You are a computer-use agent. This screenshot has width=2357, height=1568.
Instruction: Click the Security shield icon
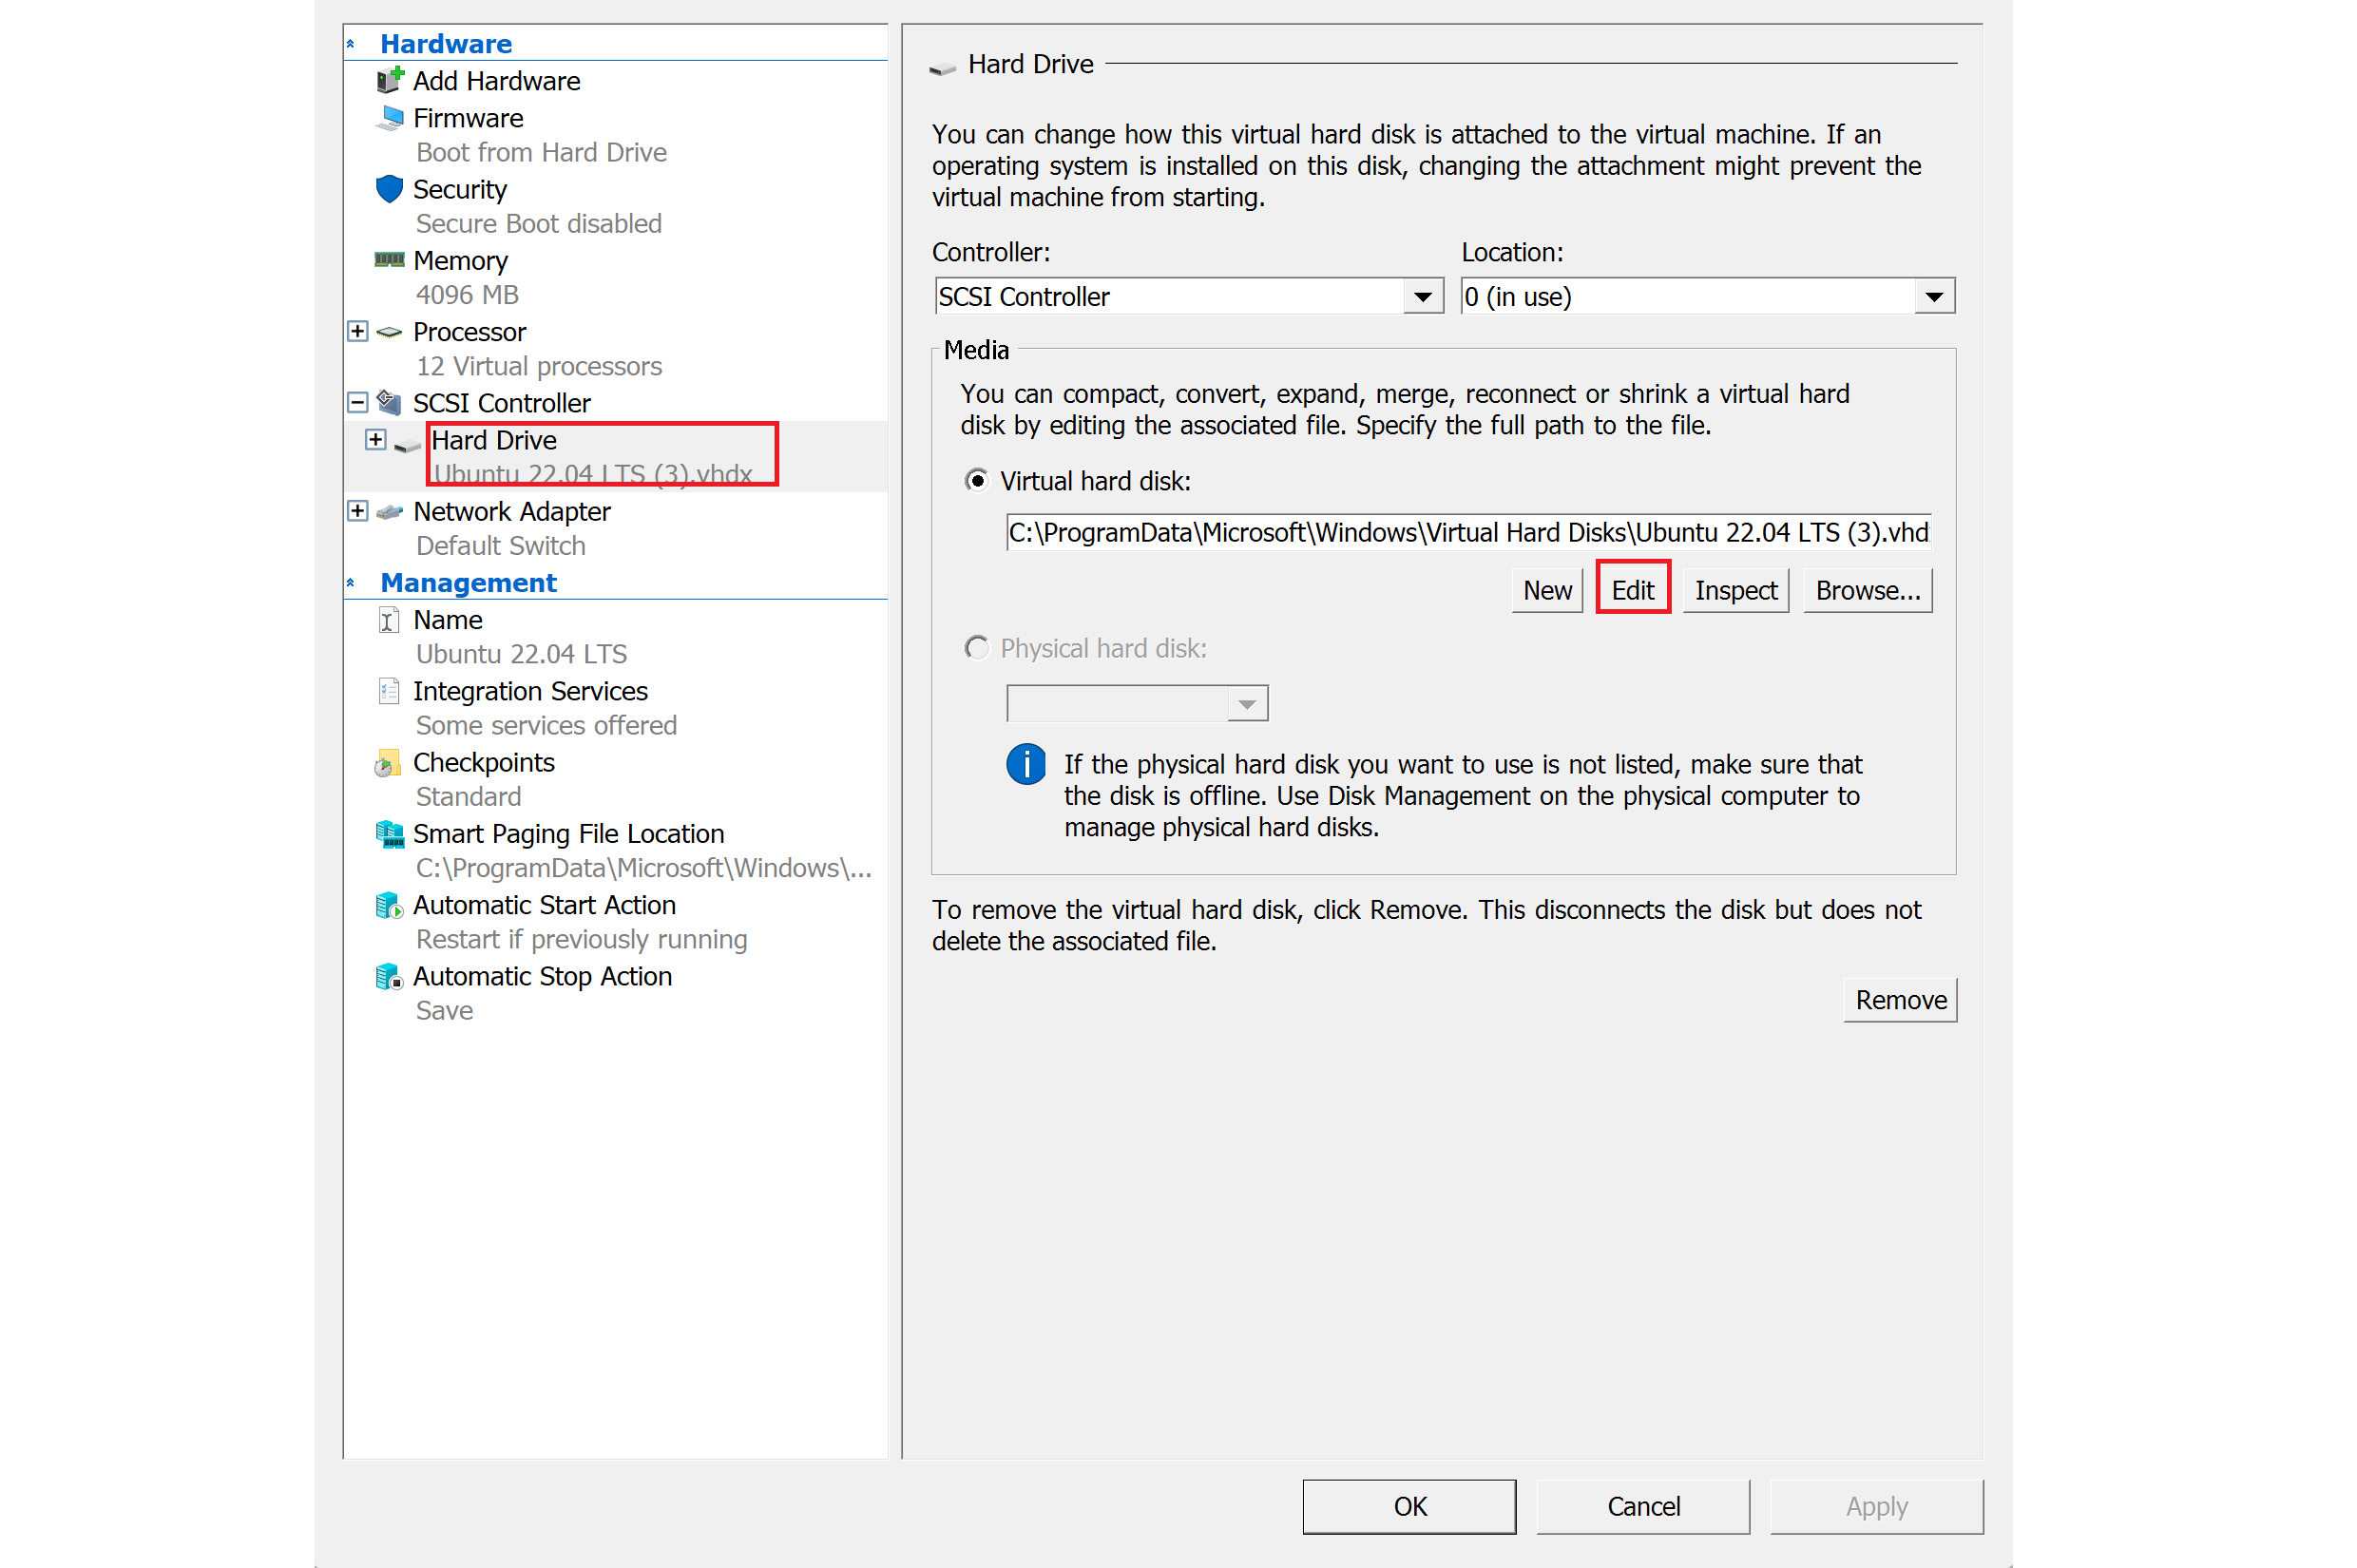pos(389,189)
